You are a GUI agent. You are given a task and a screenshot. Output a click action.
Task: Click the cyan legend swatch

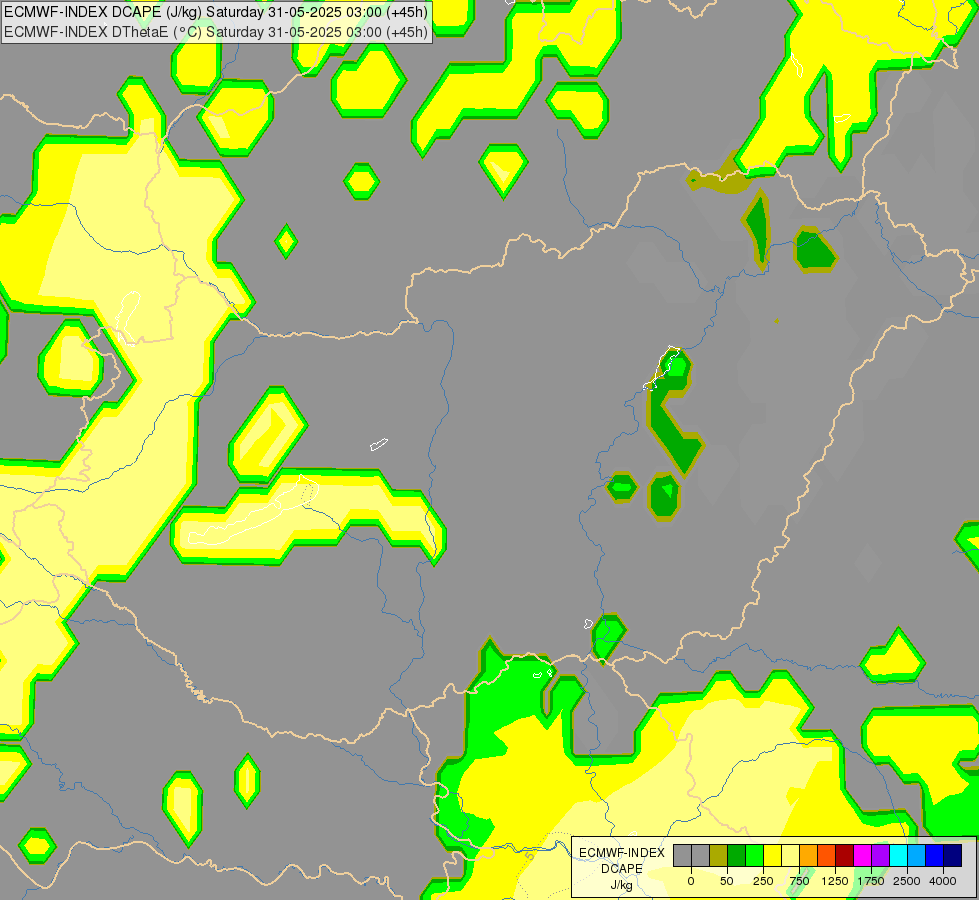pos(898,856)
